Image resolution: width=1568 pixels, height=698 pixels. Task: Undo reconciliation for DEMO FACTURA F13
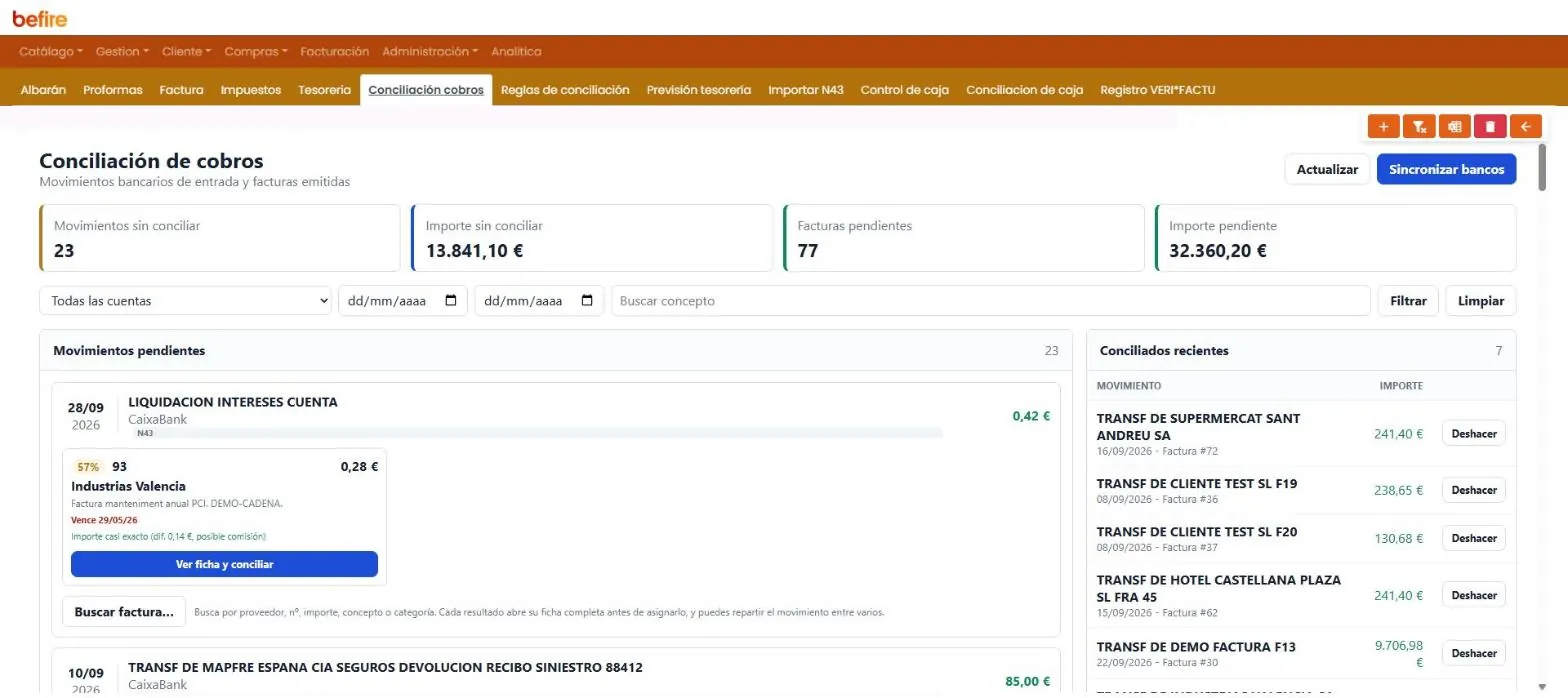[x=1474, y=653]
